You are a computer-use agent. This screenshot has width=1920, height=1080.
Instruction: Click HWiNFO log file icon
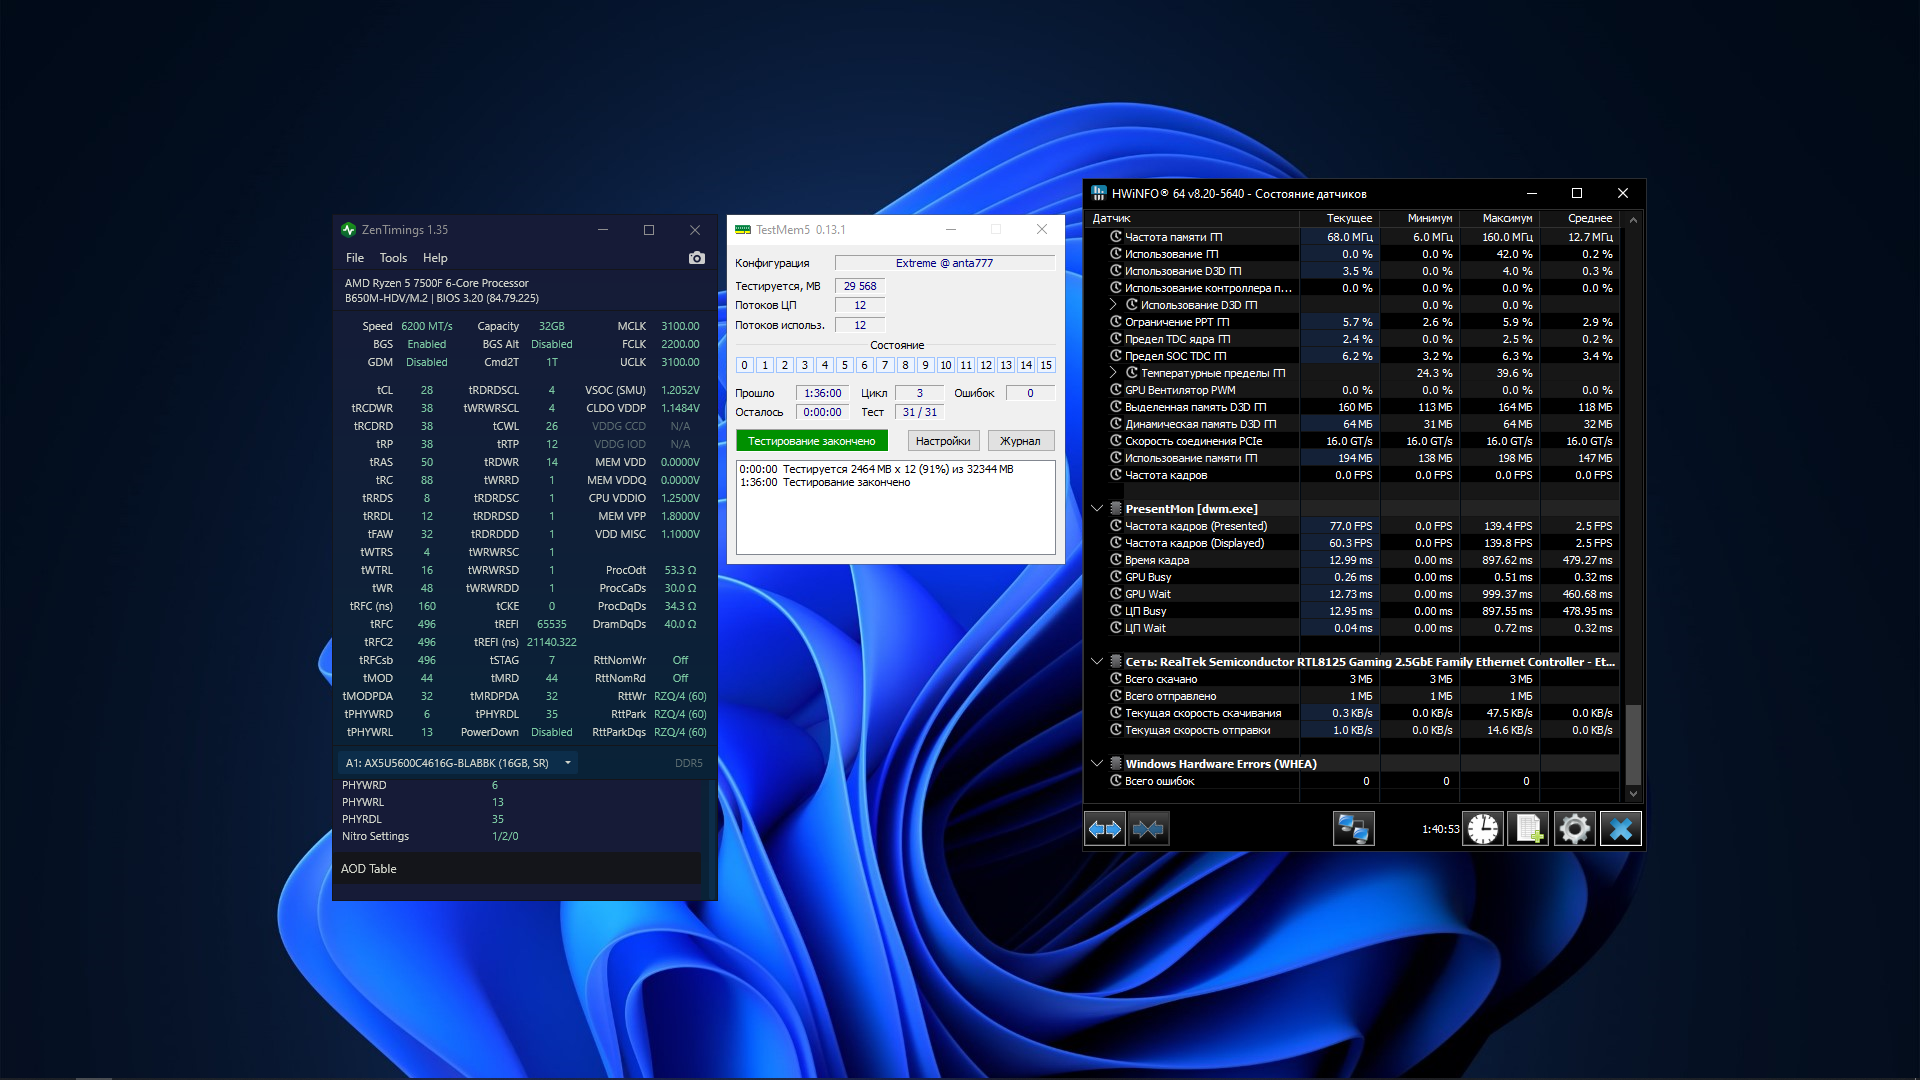point(1529,829)
